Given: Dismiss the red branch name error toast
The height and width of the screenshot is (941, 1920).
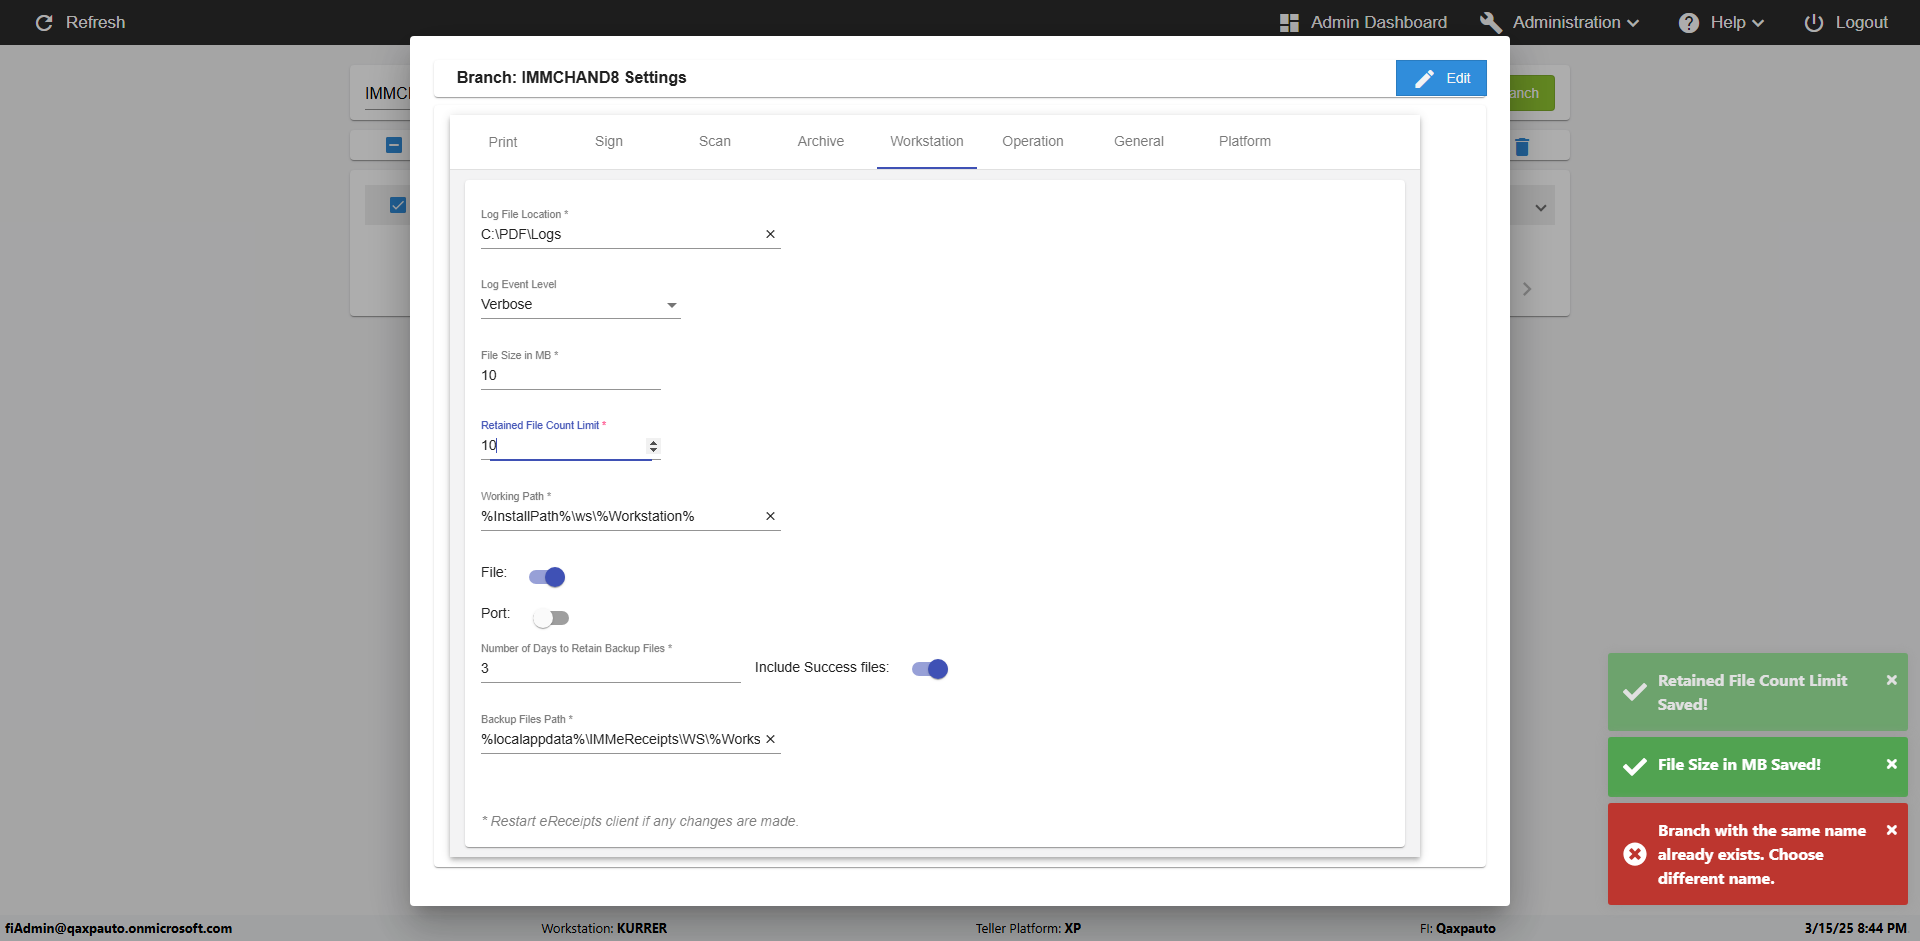Looking at the screenshot, I should click(1891, 830).
